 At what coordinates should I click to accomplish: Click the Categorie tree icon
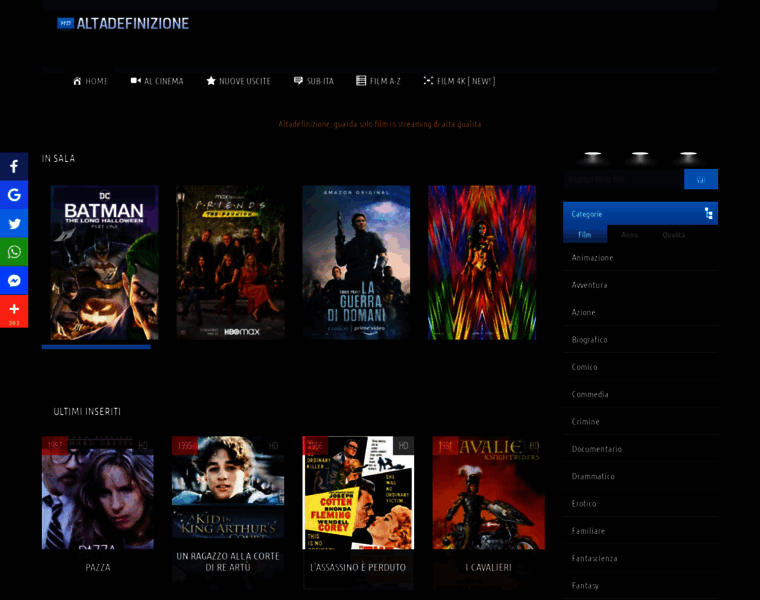coord(708,214)
